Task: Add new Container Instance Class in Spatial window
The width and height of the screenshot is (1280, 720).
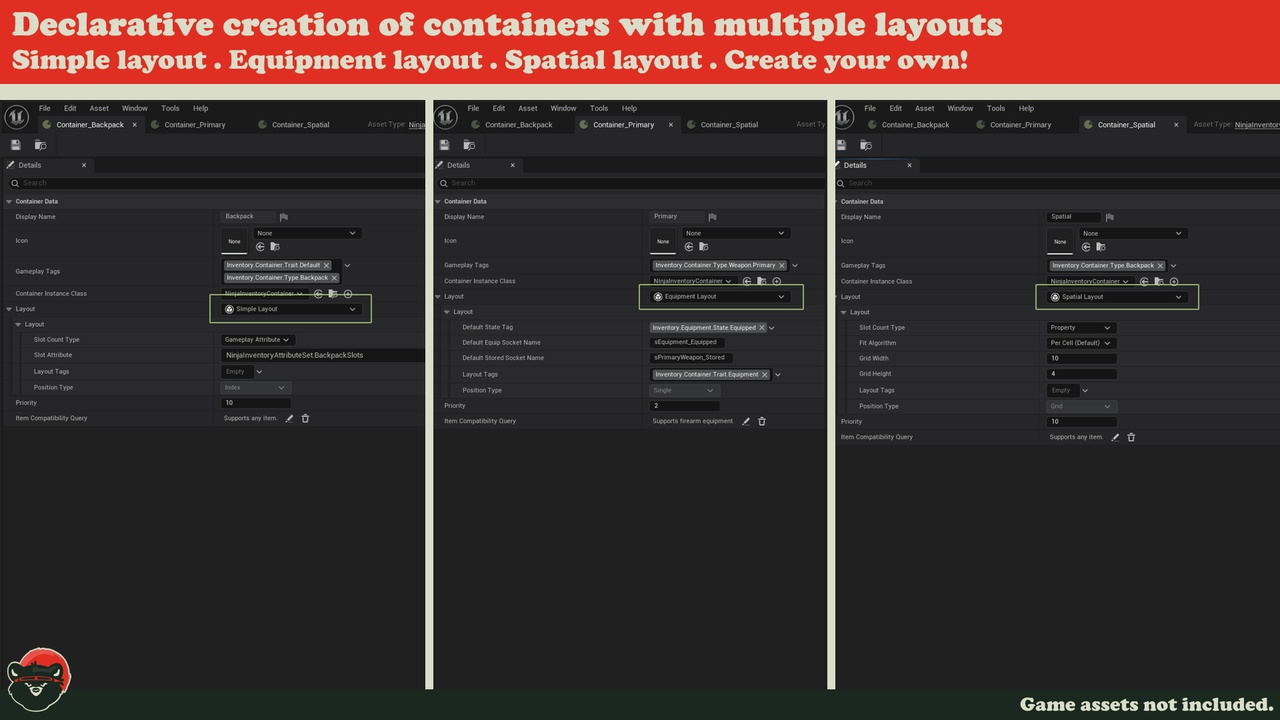Action: click(1174, 282)
